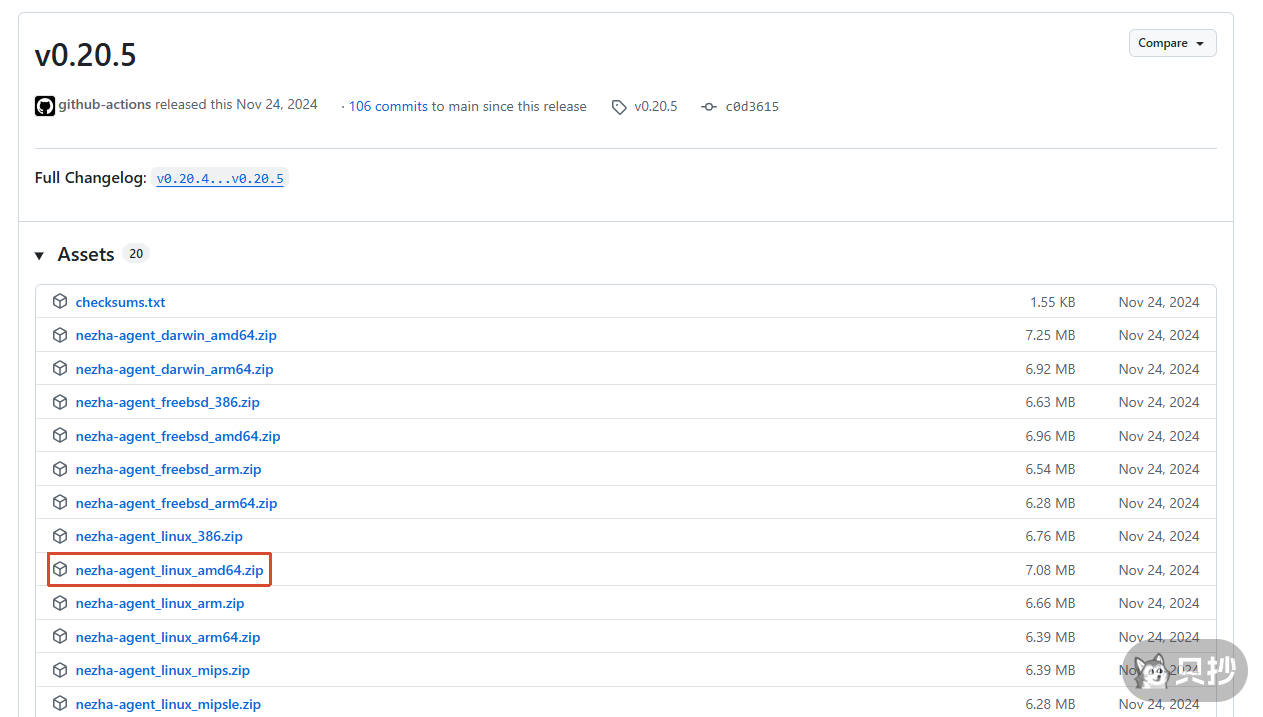Download nezha-agent_linux_mips.zip
Viewport: 1263px width, 717px height.
(163, 671)
